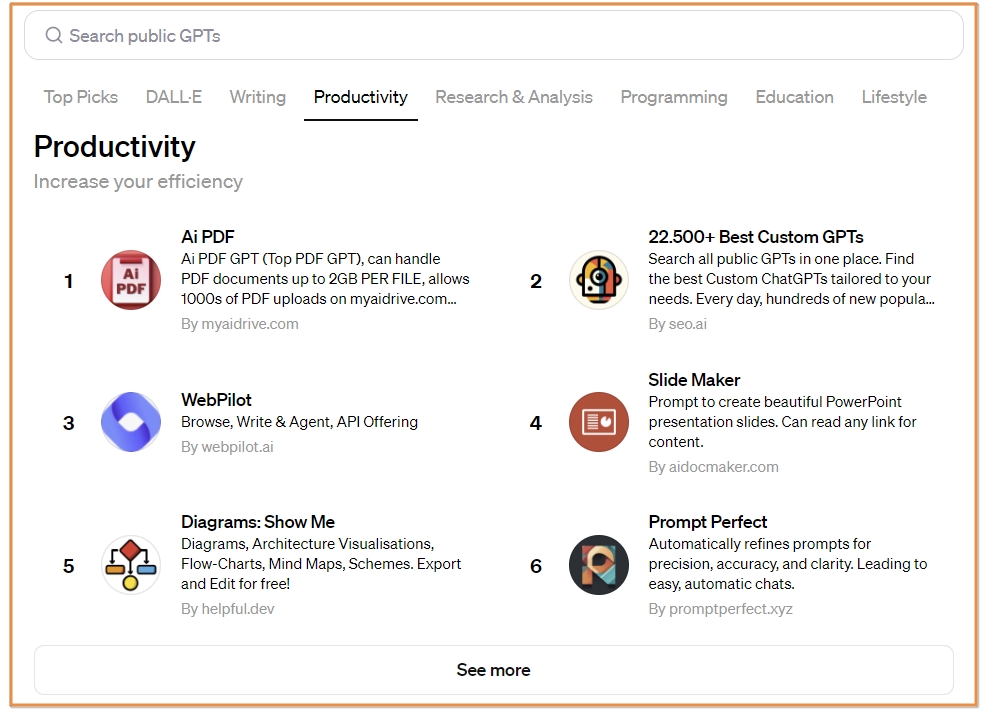Select the Productivity tab
Image resolution: width=986 pixels, height=716 pixels.
pyautogui.click(x=360, y=97)
